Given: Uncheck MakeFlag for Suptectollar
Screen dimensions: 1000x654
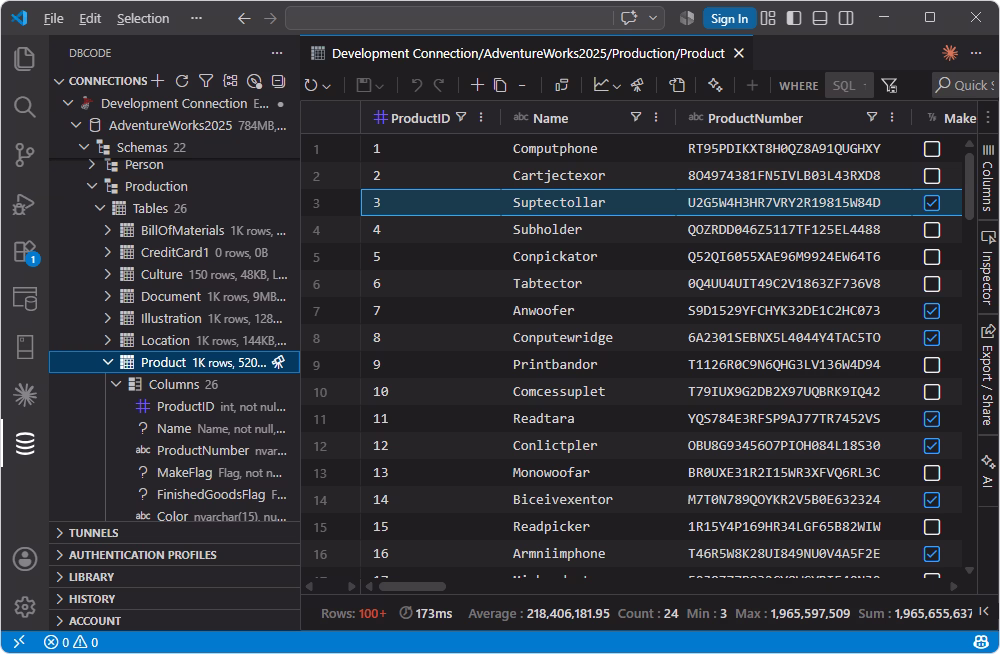Looking at the screenshot, I should (932, 203).
